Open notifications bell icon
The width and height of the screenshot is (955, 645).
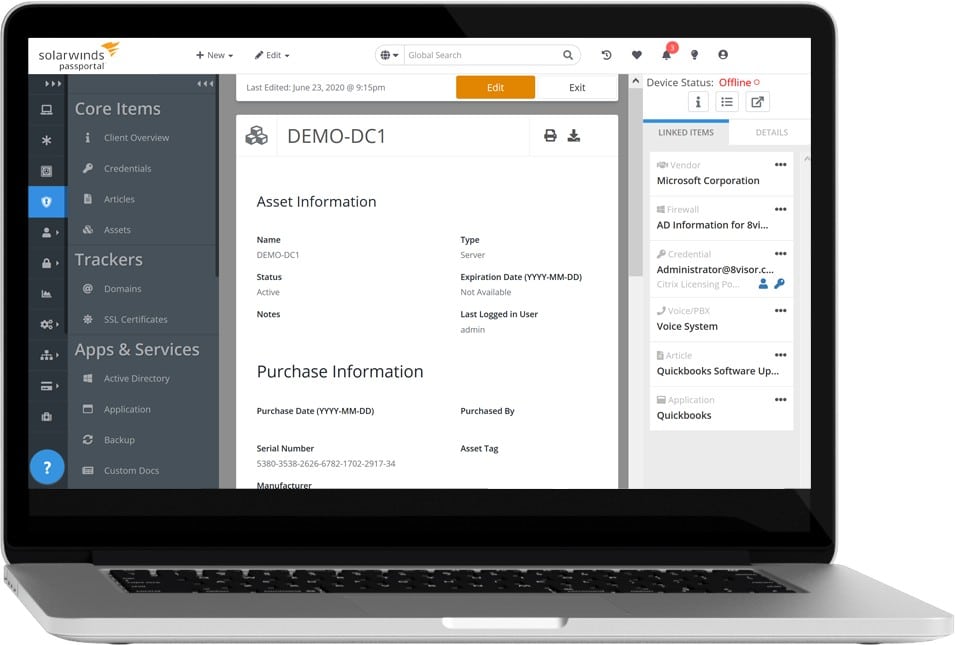[666, 55]
